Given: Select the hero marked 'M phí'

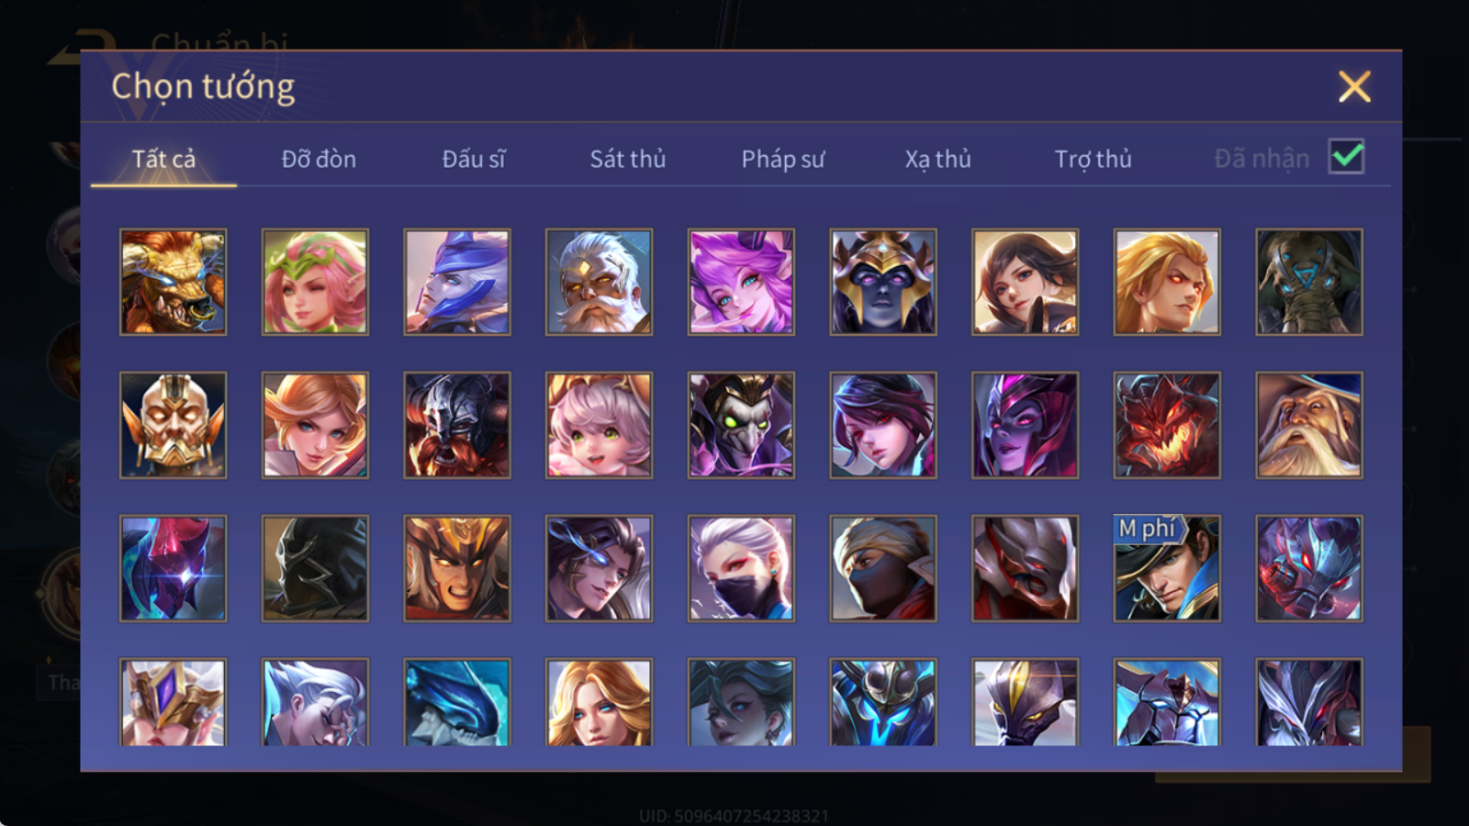Looking at the screenshot, I should (x=1167, y=568).
